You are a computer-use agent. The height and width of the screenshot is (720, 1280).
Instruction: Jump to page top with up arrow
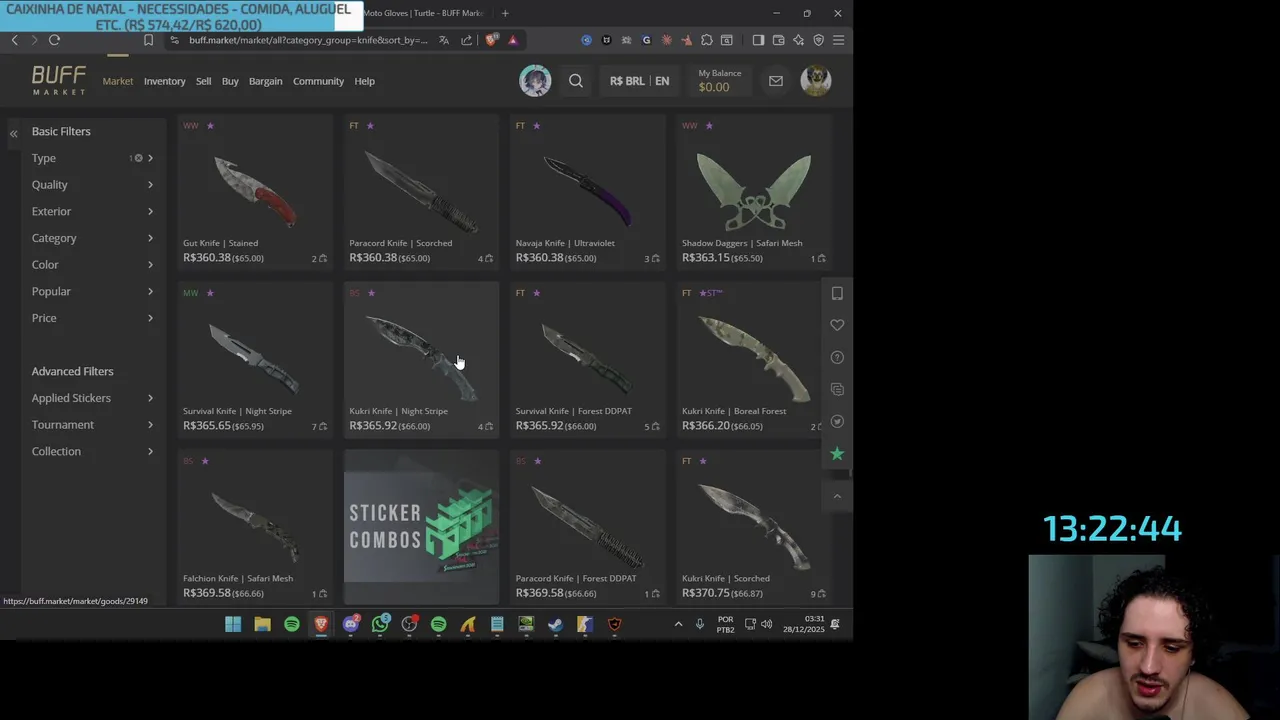point(837,496)
